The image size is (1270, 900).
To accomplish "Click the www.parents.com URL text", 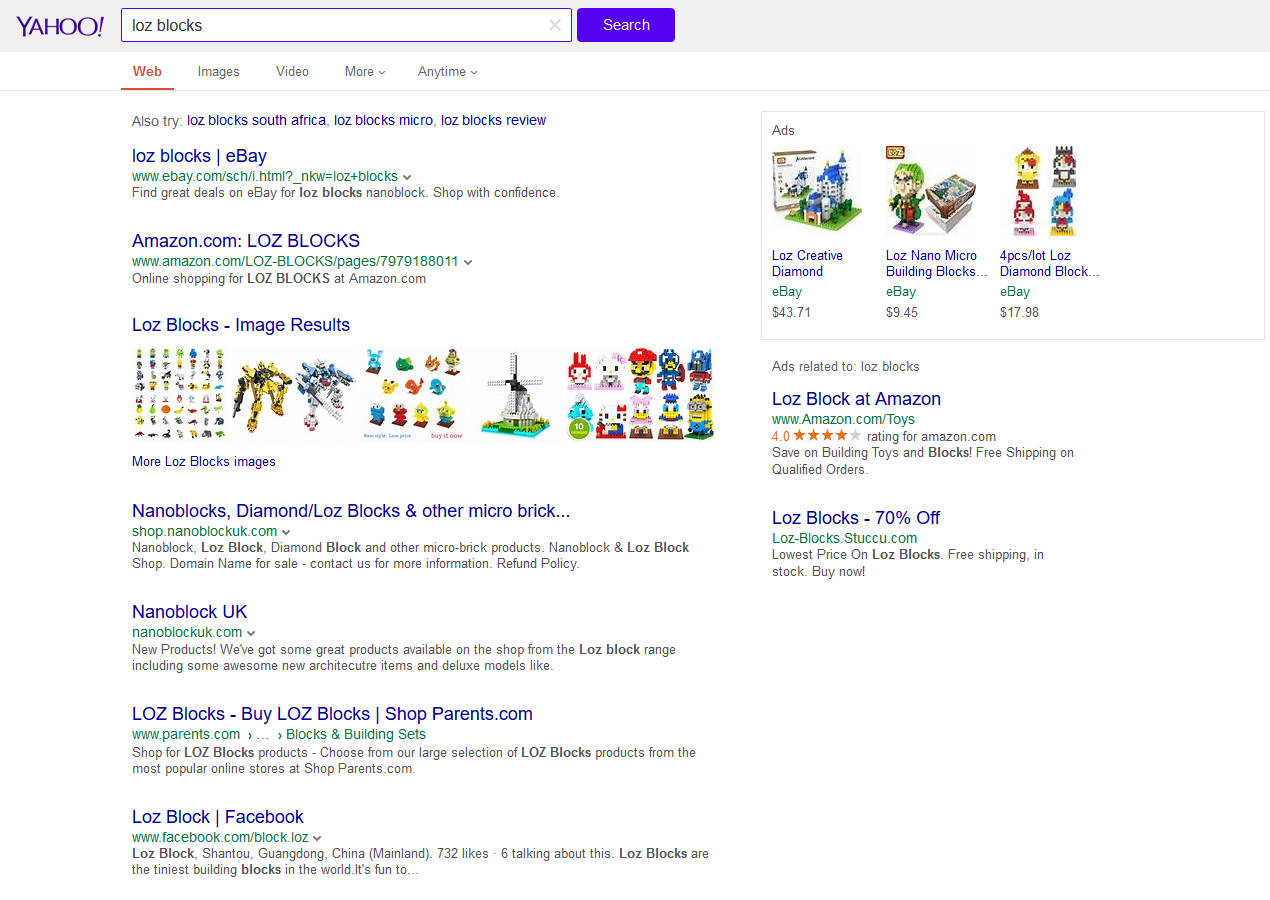I will [186, 734].
